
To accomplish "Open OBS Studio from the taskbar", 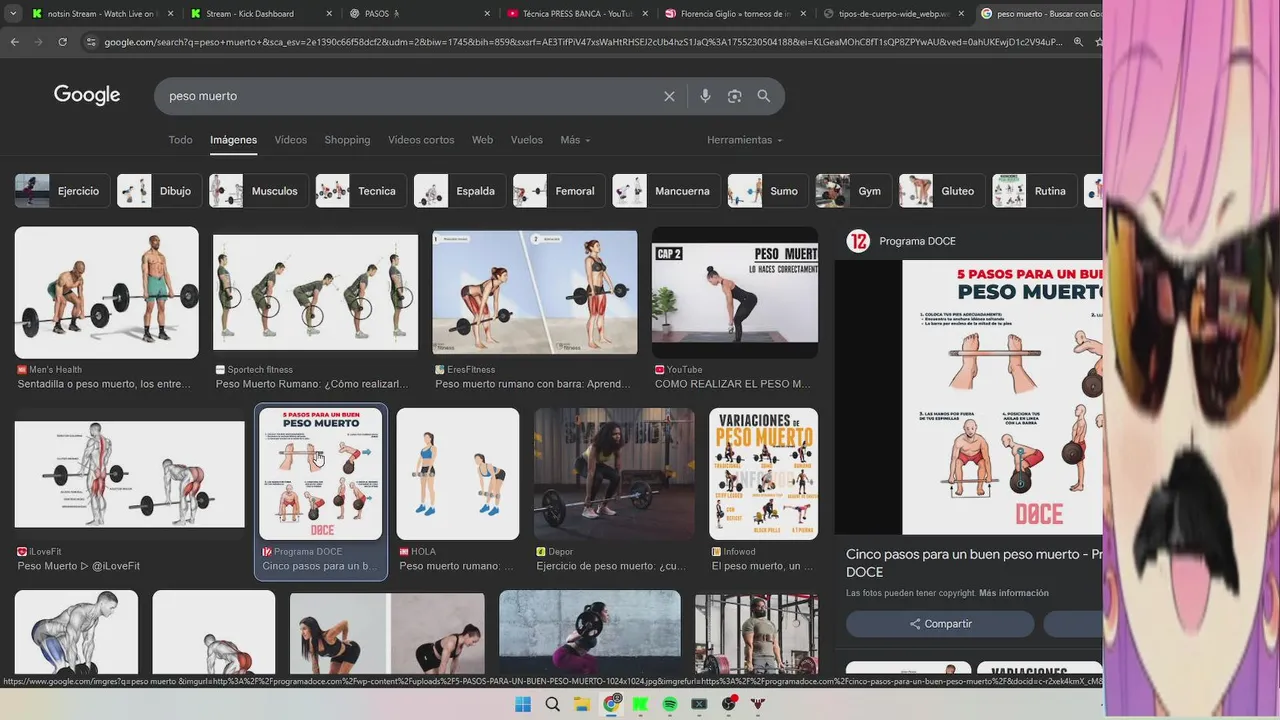I will [x=729, y=704].
